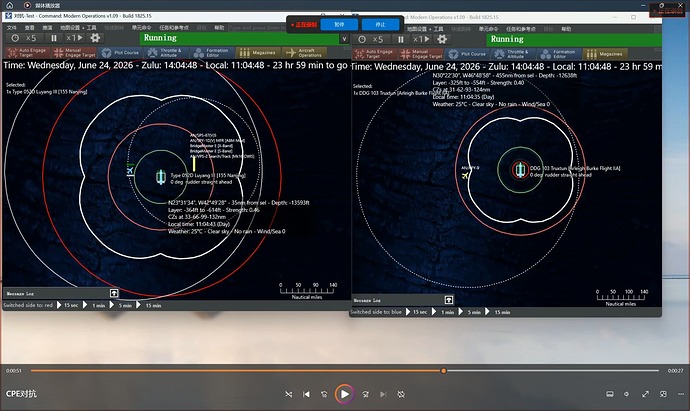
Task: Toggle the repeat mode icon
Action: click(401, 394)
